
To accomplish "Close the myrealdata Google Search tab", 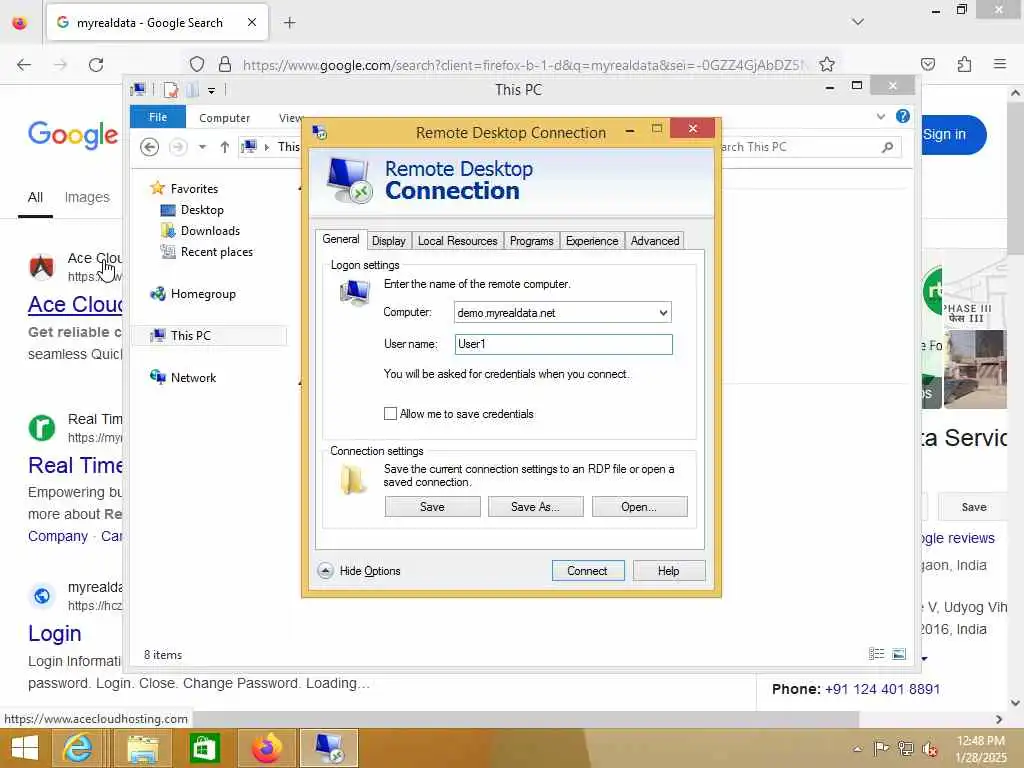I will 252,22.
